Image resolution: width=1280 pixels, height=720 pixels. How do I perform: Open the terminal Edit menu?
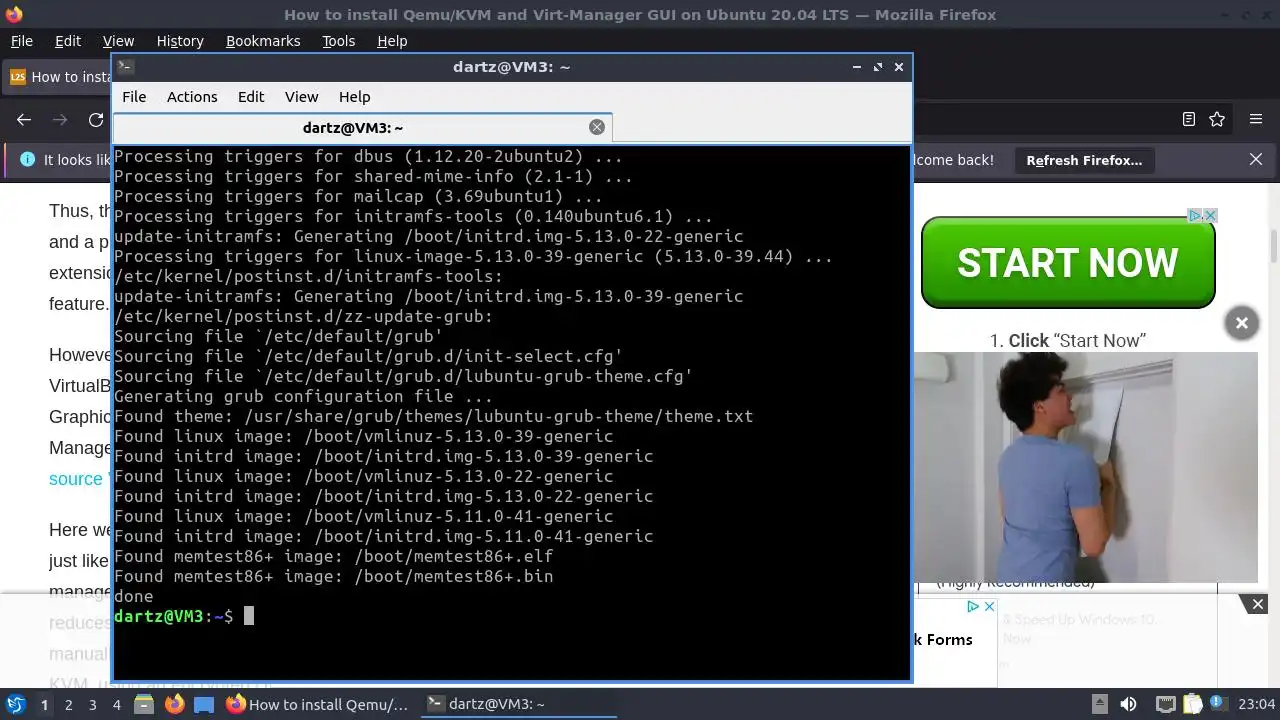251,97
